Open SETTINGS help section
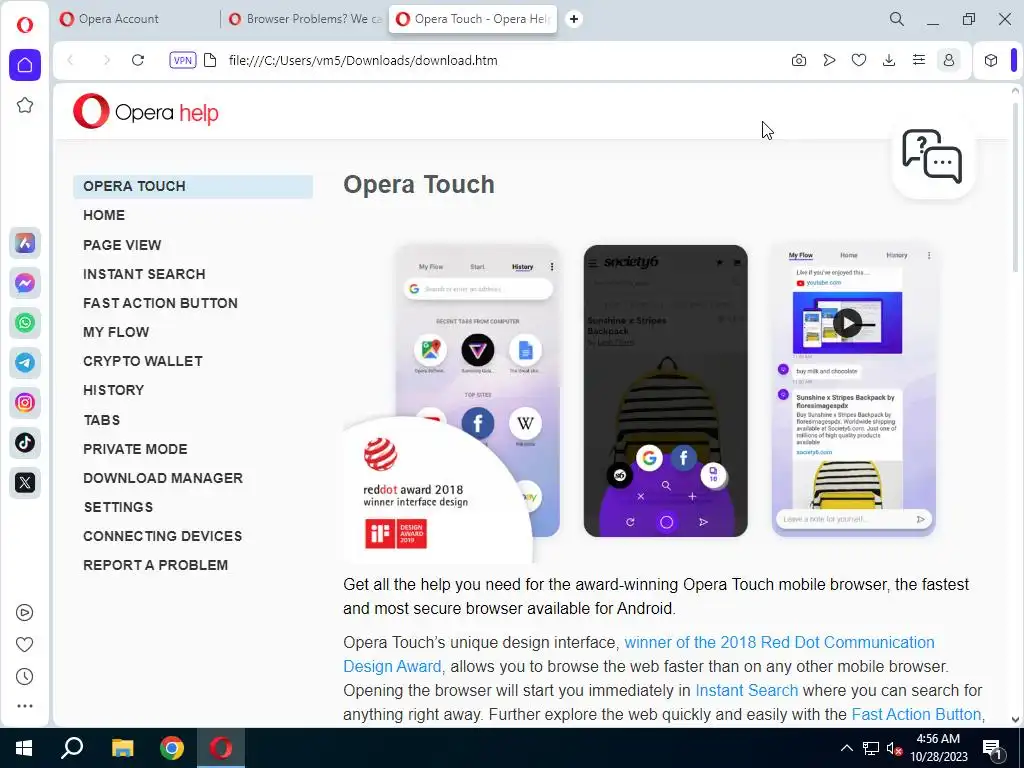 coord(118,507)
